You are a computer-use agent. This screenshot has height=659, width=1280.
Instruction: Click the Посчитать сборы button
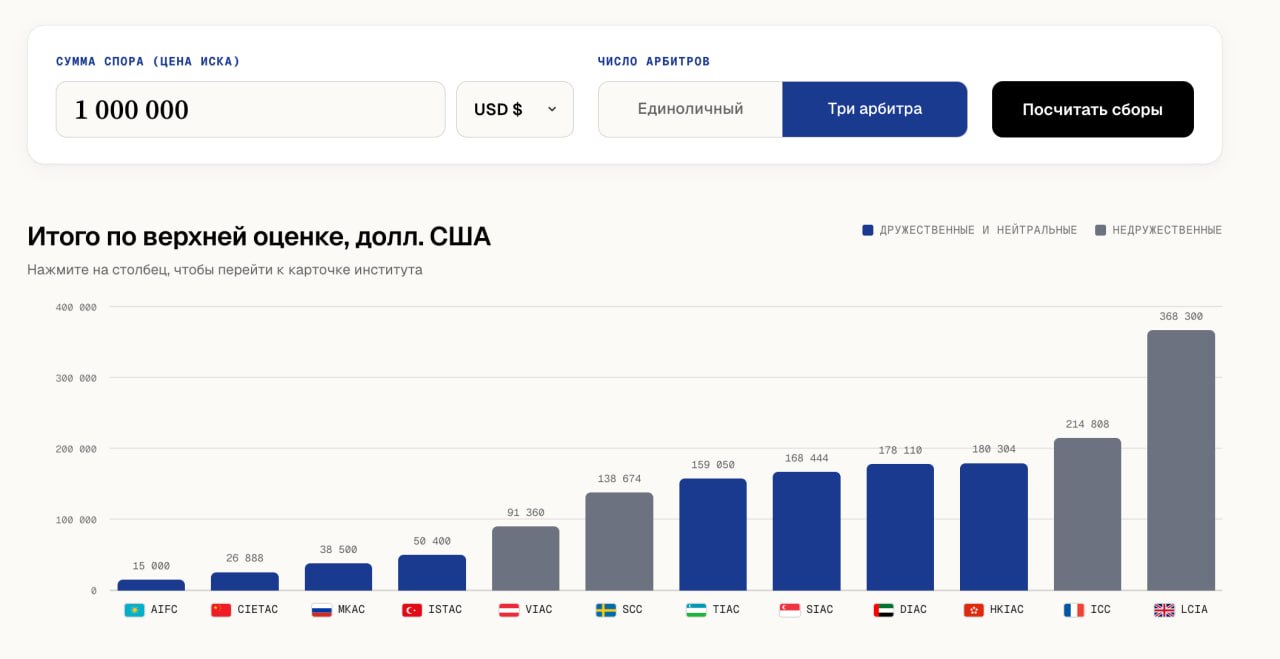click(1093, 109)
